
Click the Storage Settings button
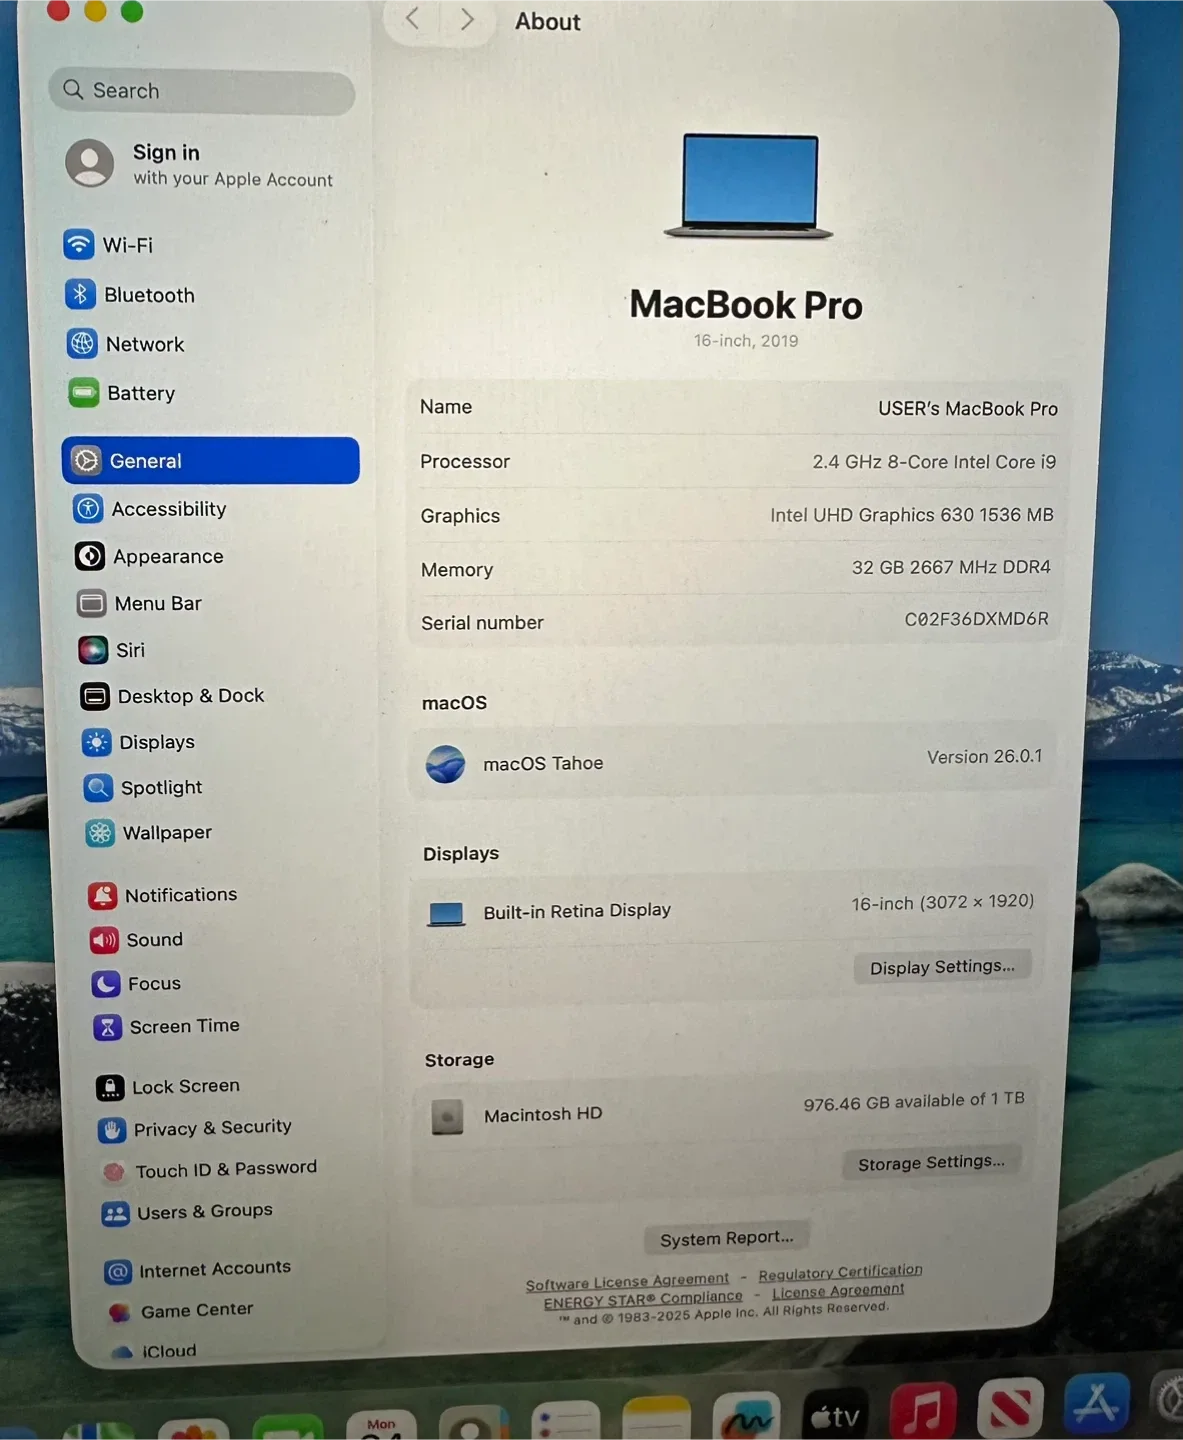(x=931, y=1161)
